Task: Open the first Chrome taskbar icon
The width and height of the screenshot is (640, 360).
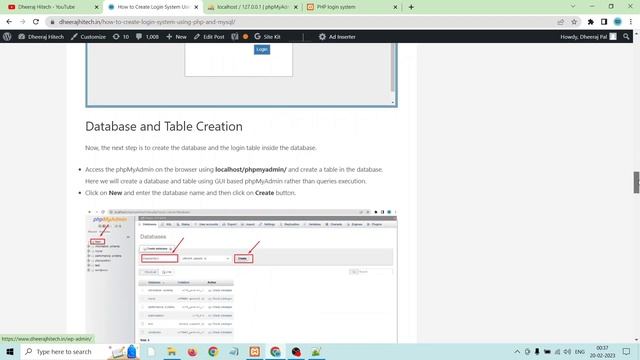Action: point(213,351)
